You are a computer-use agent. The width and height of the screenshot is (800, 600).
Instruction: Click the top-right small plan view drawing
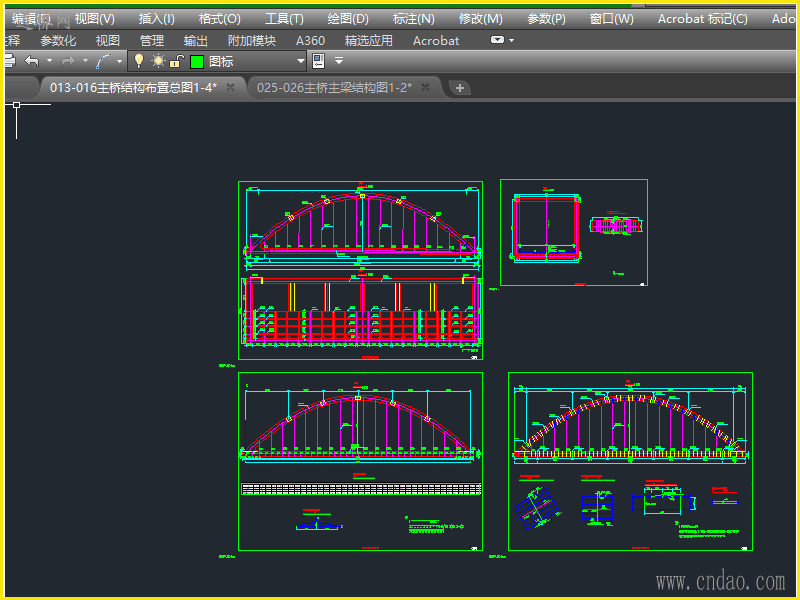tap(574, 232)
